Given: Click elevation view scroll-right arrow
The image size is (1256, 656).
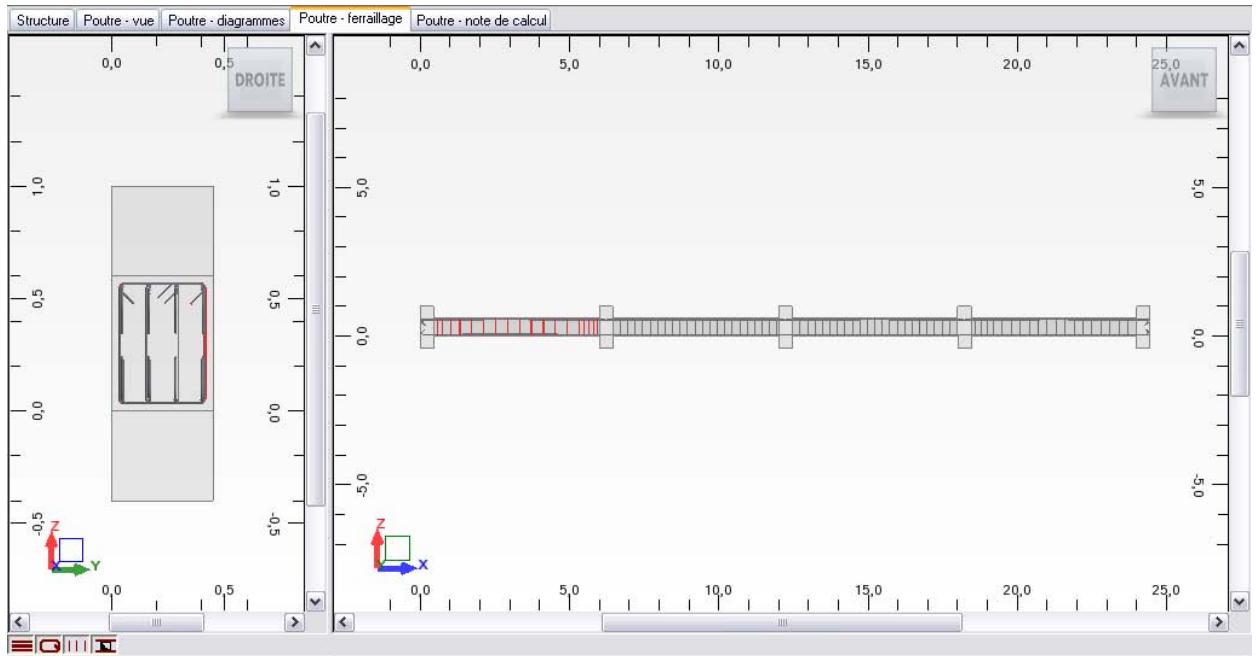Looking at the screenshot, I should pyautogui.click(x=1218, y=622).
